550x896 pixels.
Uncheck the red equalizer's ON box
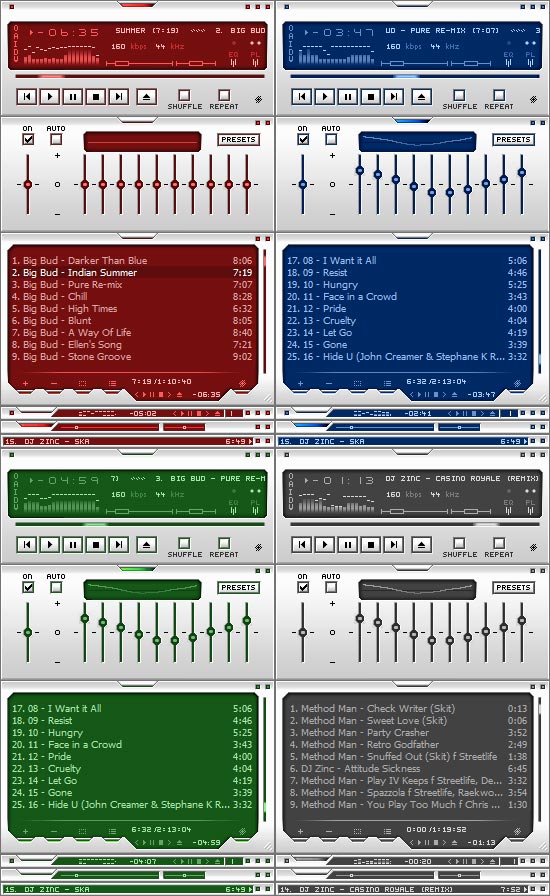point(28,139)
